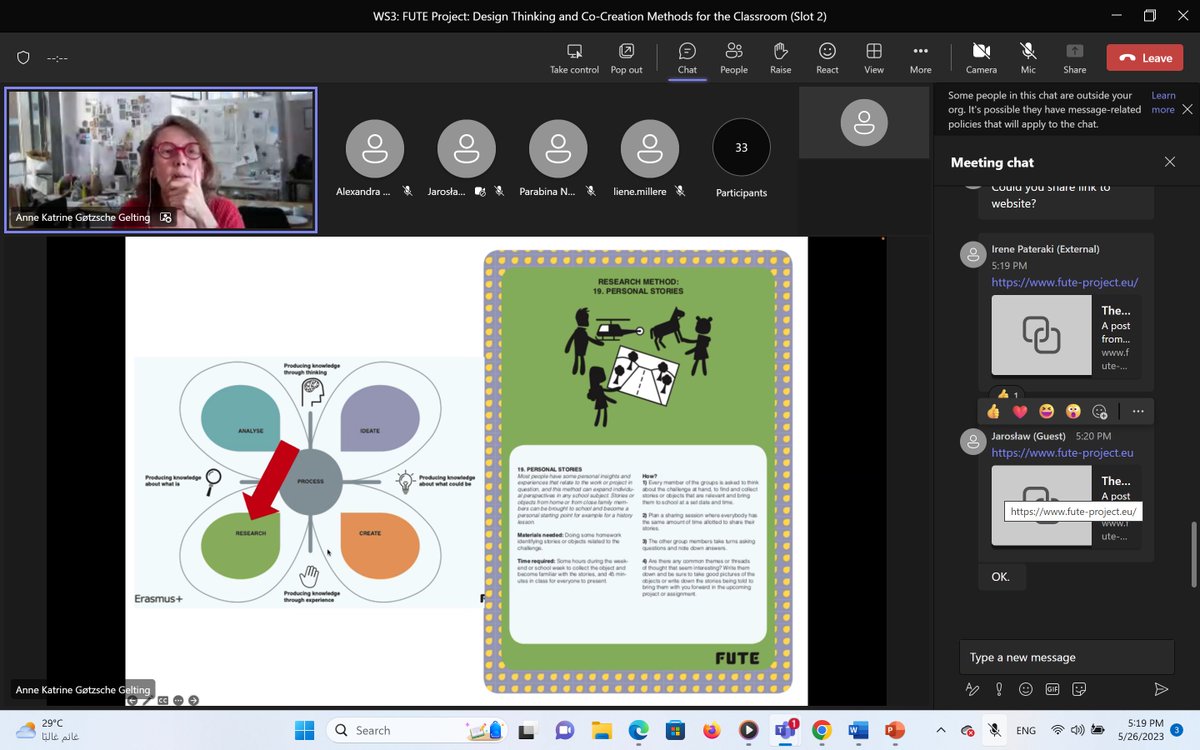1200x750 pixels.
Task: Expand hidden system tray icons
Action: click(940, 730)
